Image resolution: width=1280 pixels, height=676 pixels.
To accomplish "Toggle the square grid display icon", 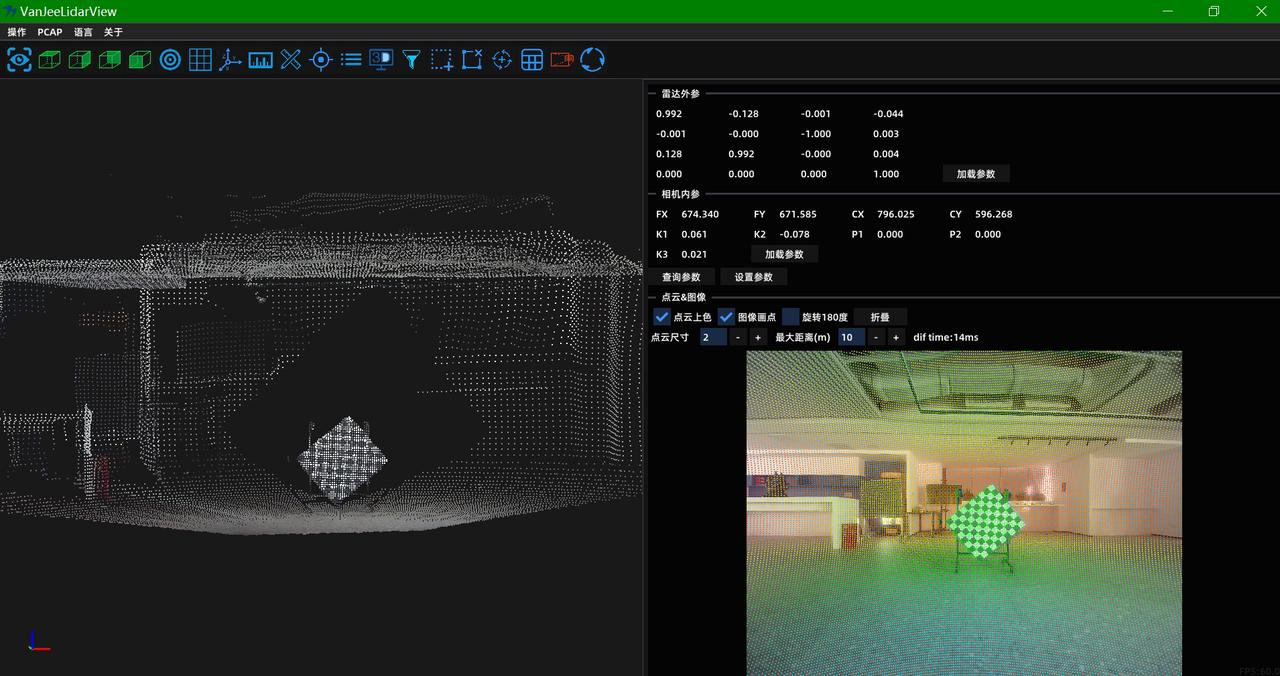I will pos(200,60).
